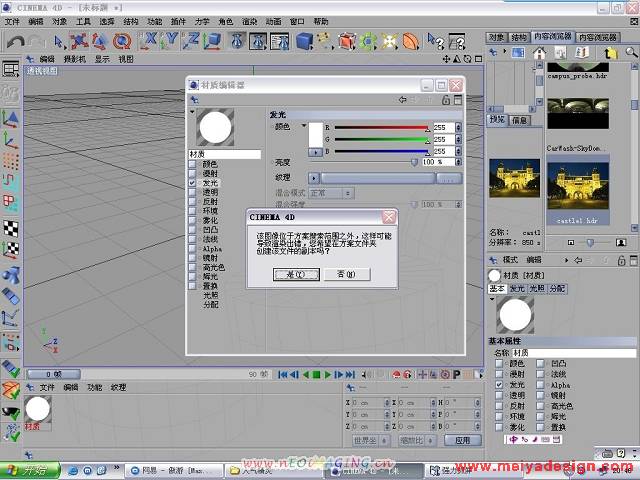640x480 pixels.
Task: Jump to the animation start
Action: pyautogui.click(x=282, y=374)
